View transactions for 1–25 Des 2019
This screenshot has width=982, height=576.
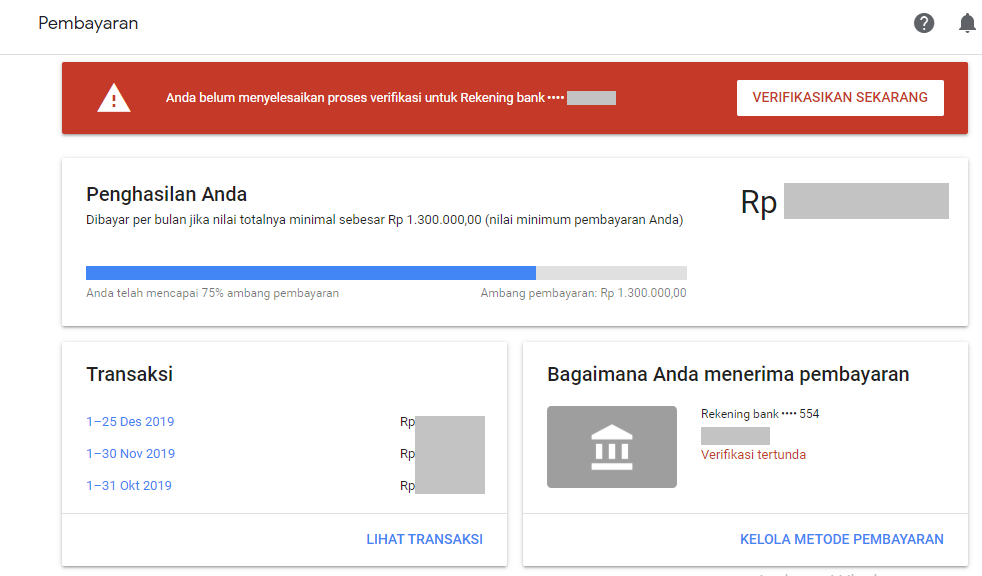tap(130, 421)
